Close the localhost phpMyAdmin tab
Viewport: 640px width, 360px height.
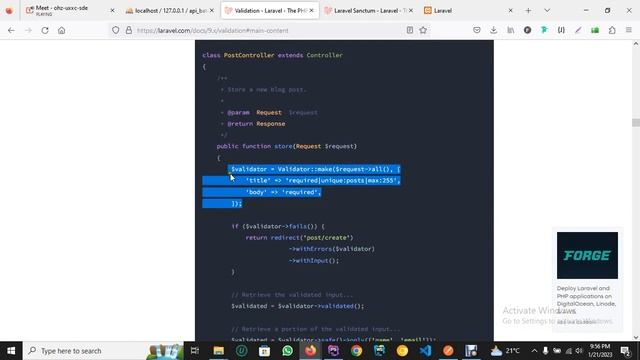(x=211, y=11)
